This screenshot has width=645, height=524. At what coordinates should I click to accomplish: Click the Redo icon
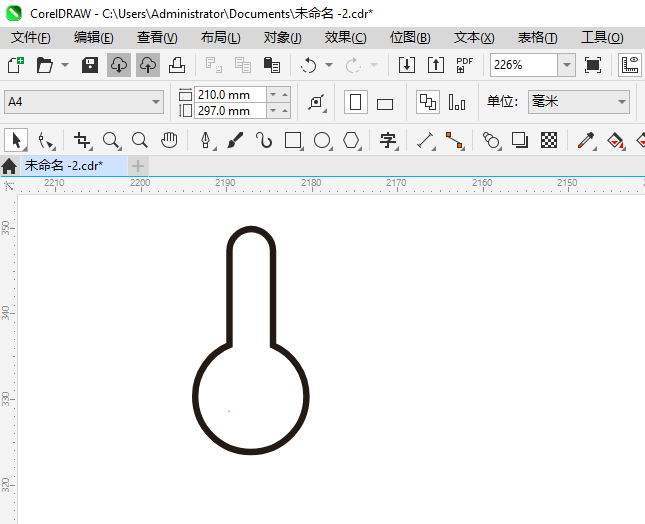coord(353,65)
